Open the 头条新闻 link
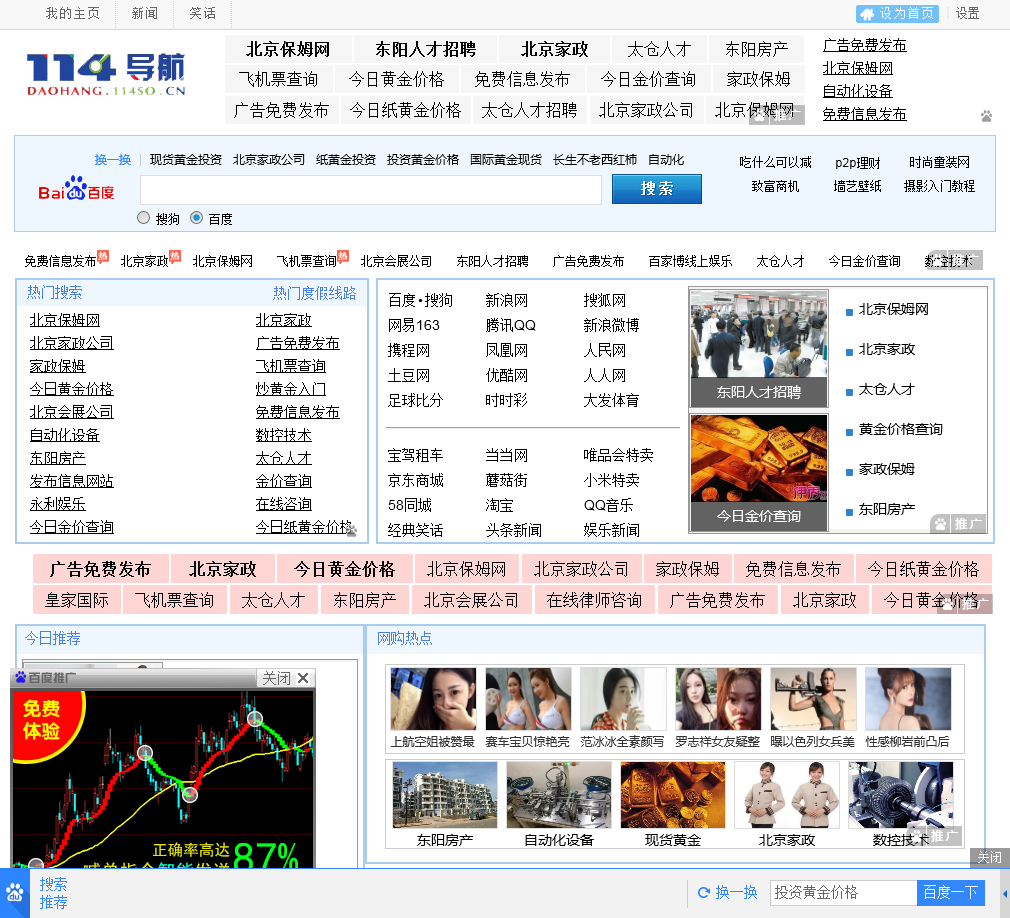 [x=513, y=531]
